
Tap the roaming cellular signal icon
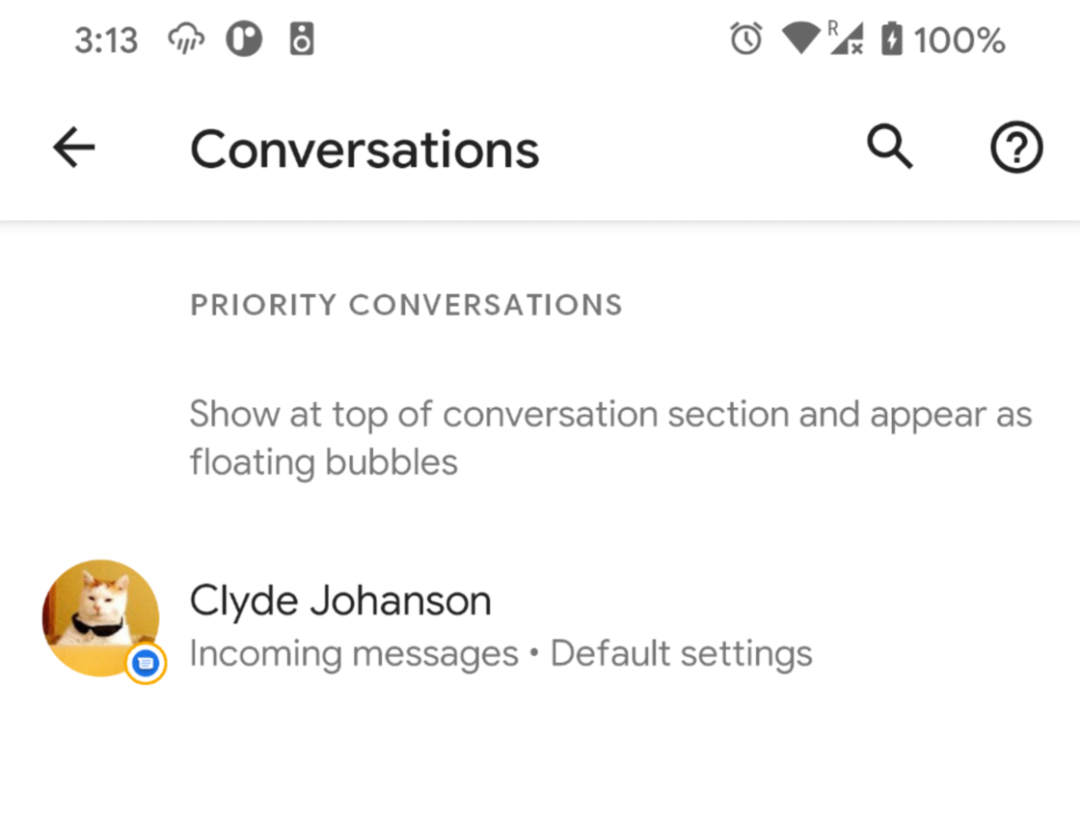845,40
